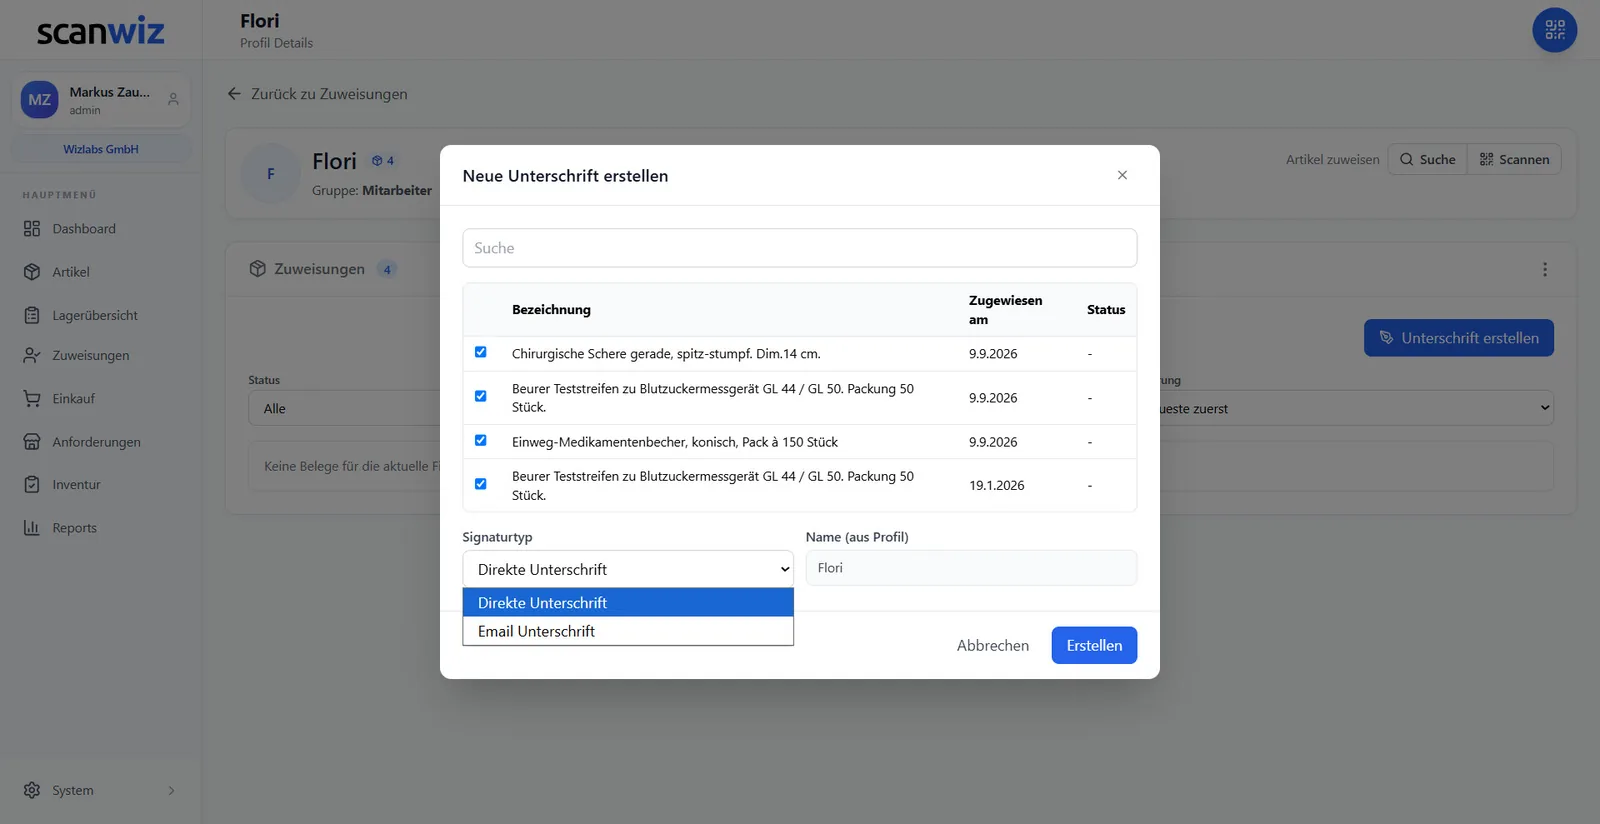Navigate to Einkauf in sidebar
This screenshot has height=824, width=1600.
100,398
